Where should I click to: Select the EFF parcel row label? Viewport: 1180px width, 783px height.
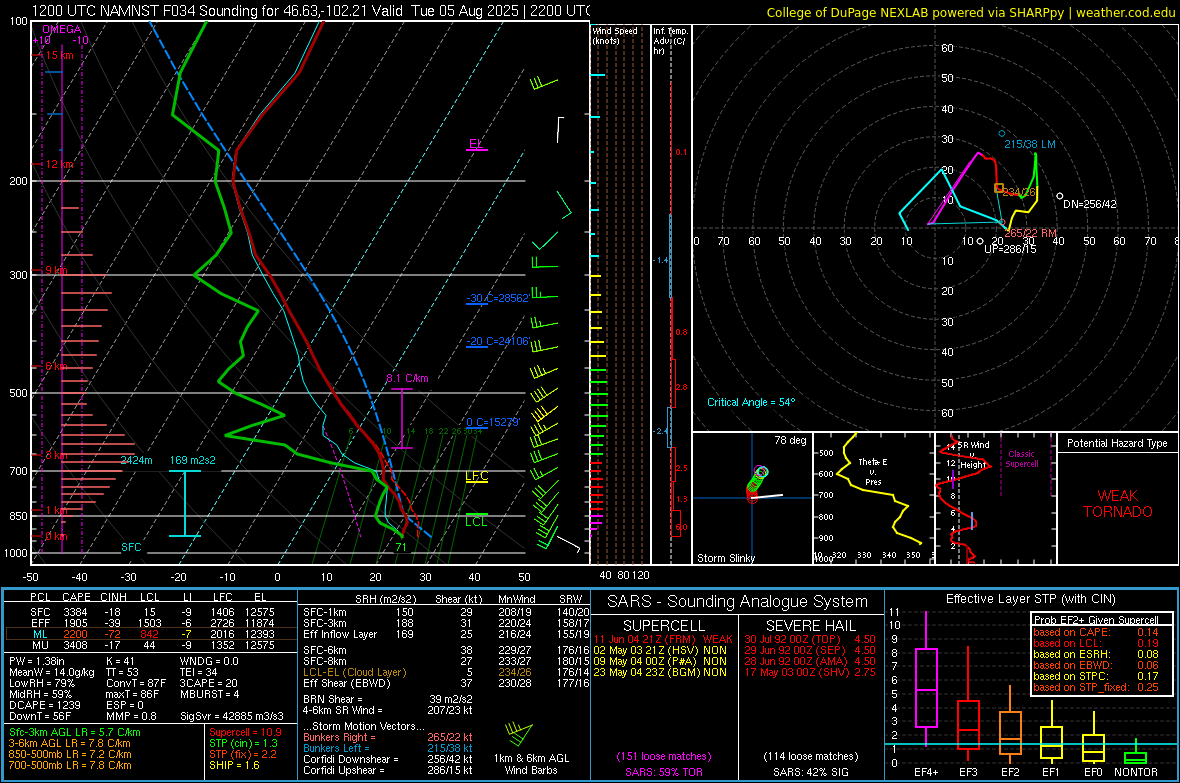click(x=40, y=623)
